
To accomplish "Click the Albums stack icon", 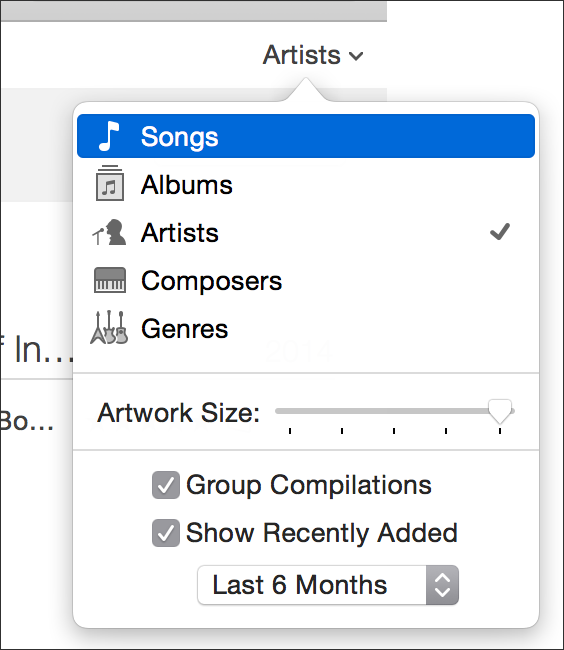I will pos(110,183).
